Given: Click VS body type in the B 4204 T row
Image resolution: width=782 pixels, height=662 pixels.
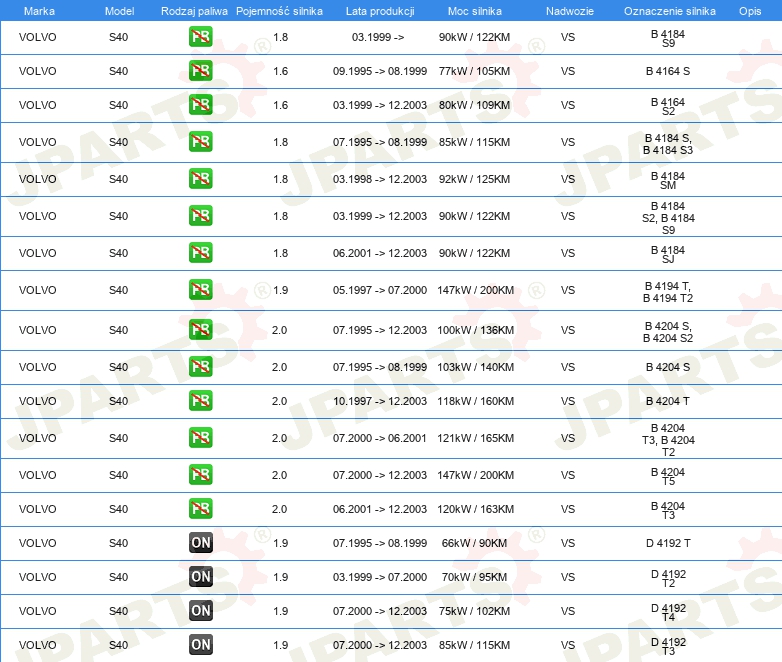Looking at the screenshot, I should tap(568, 401).
